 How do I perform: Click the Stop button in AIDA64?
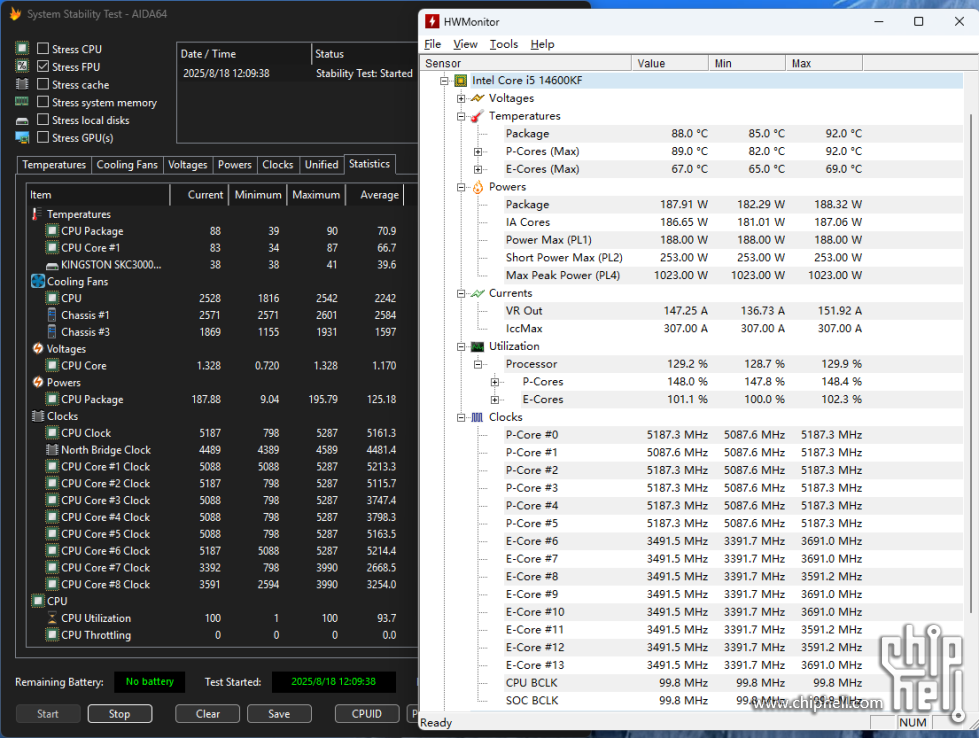tap(120, 714)
